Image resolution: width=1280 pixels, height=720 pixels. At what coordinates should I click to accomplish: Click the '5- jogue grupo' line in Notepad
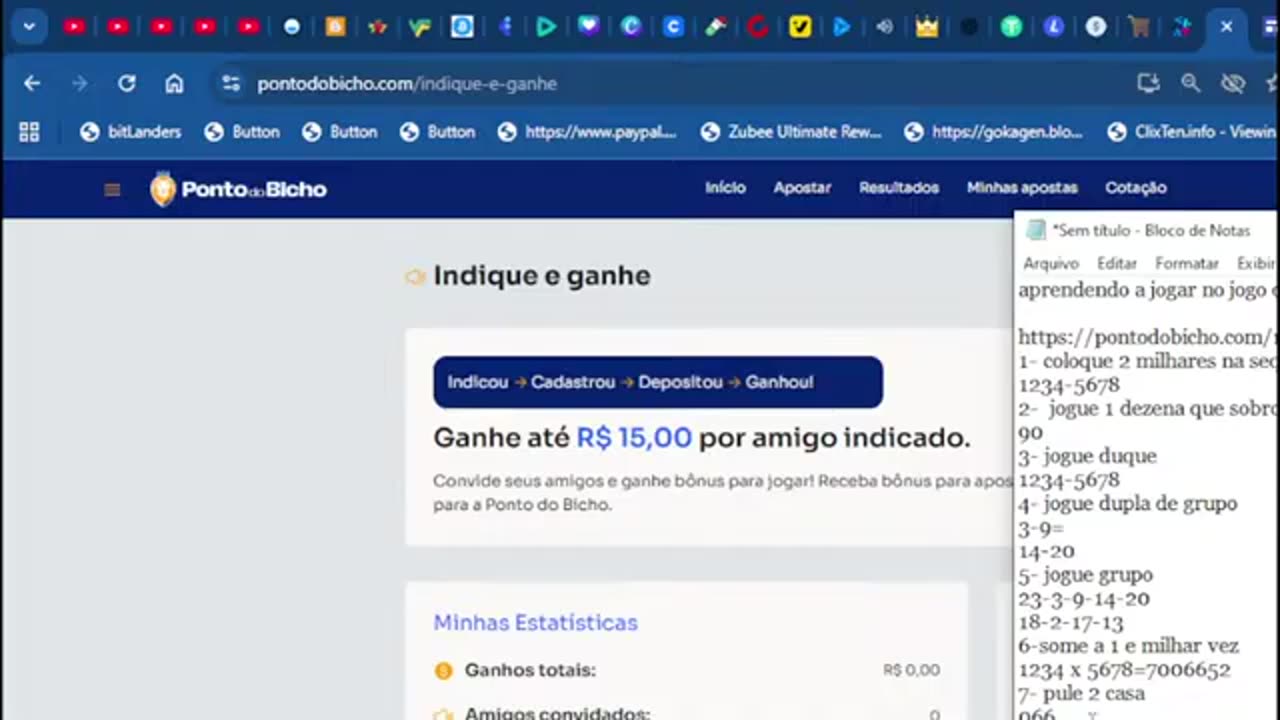1085,575
